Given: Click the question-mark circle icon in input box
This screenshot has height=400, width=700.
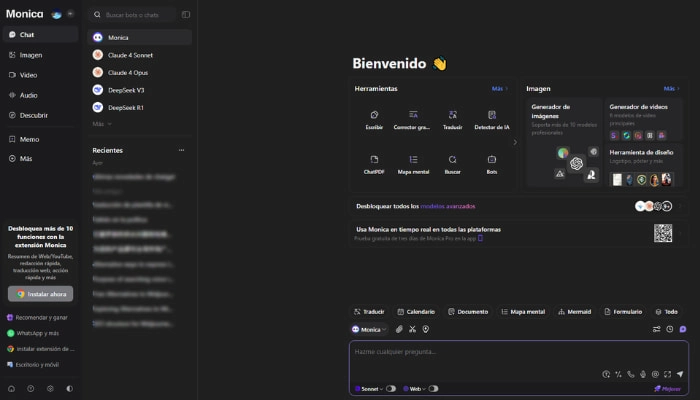Looking at the screenshot, I should (x=606, y=374).
